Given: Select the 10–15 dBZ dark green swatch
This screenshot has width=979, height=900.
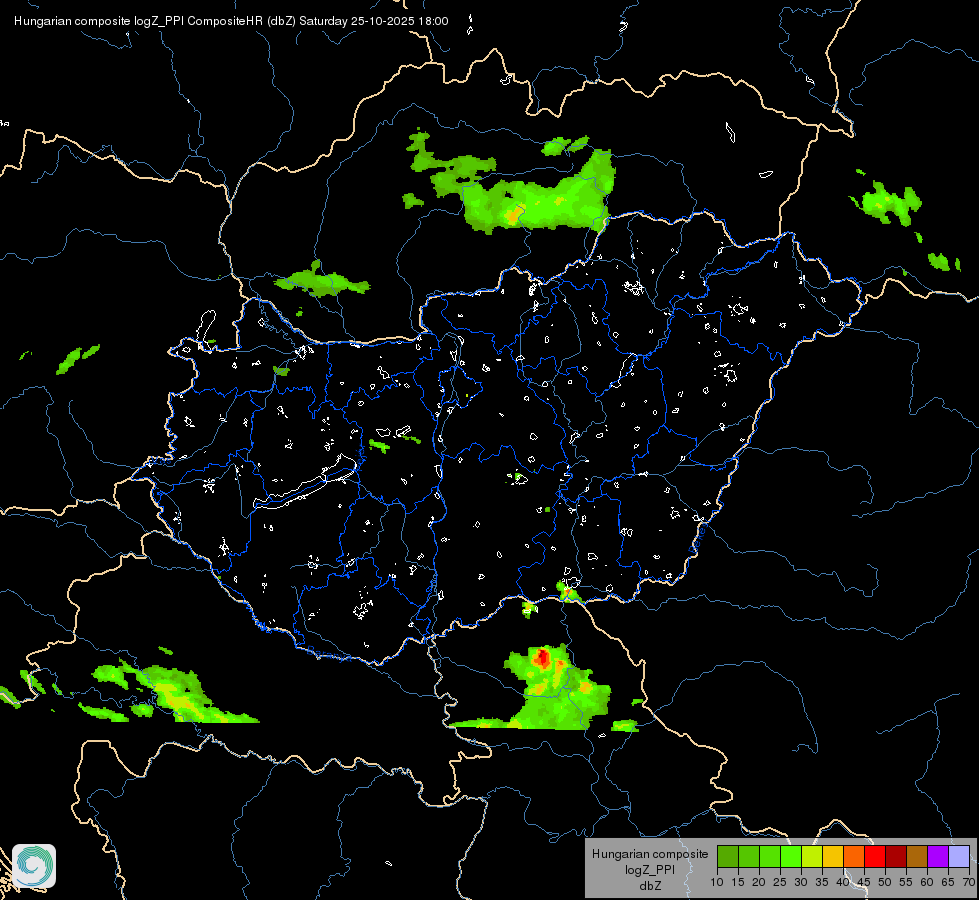Looking at the screenshot, I should pos(727,856).
